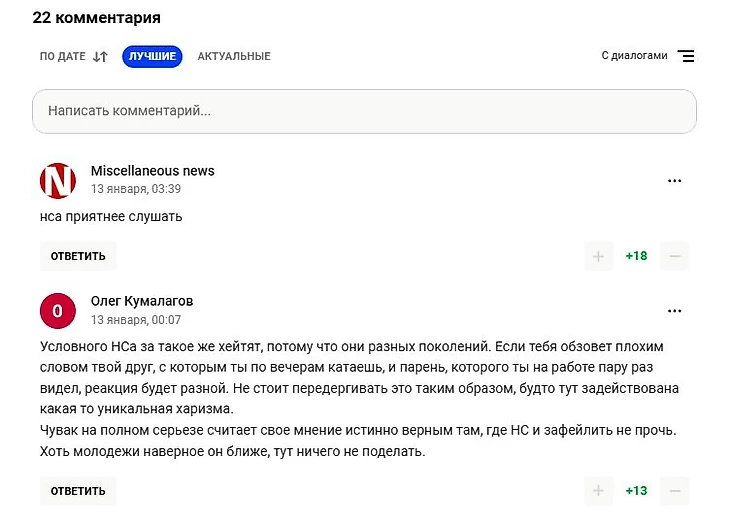Downvote Олег Кумалагов's comment with minus
This screenshot has height=518, width=730.
(x=675, y=491)
